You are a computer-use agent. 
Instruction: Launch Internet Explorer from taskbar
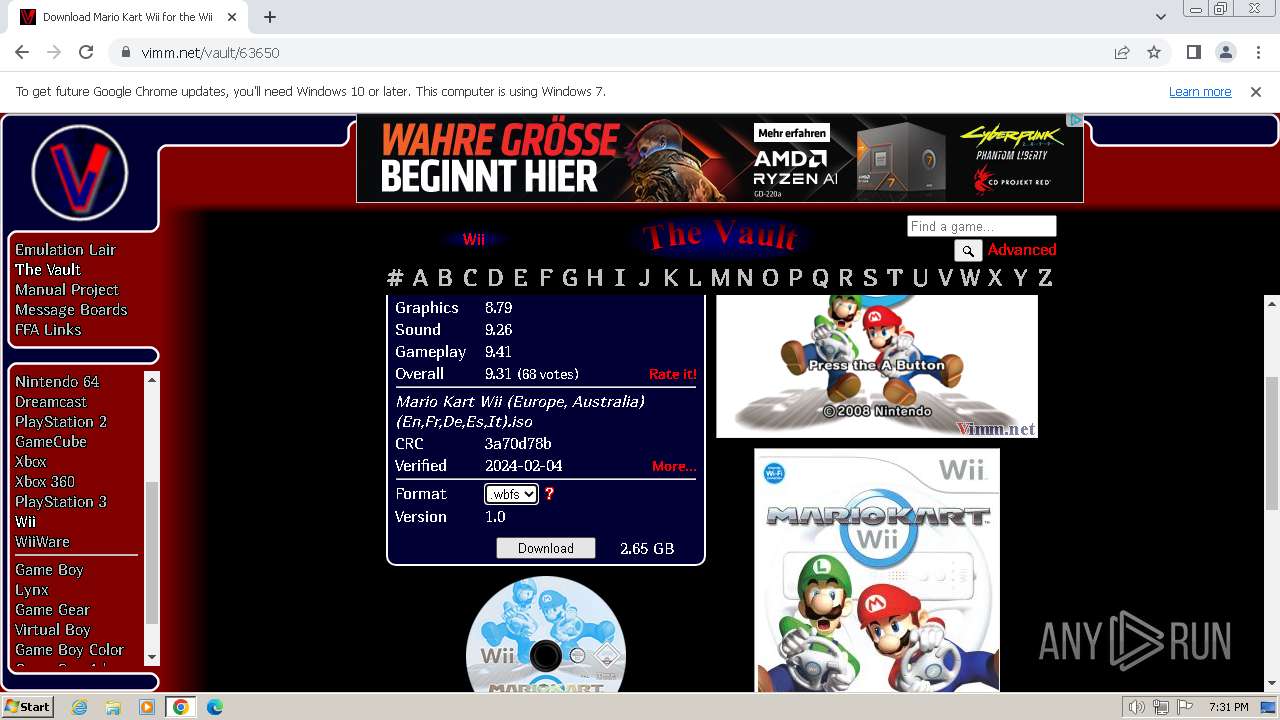click(80, 707)
